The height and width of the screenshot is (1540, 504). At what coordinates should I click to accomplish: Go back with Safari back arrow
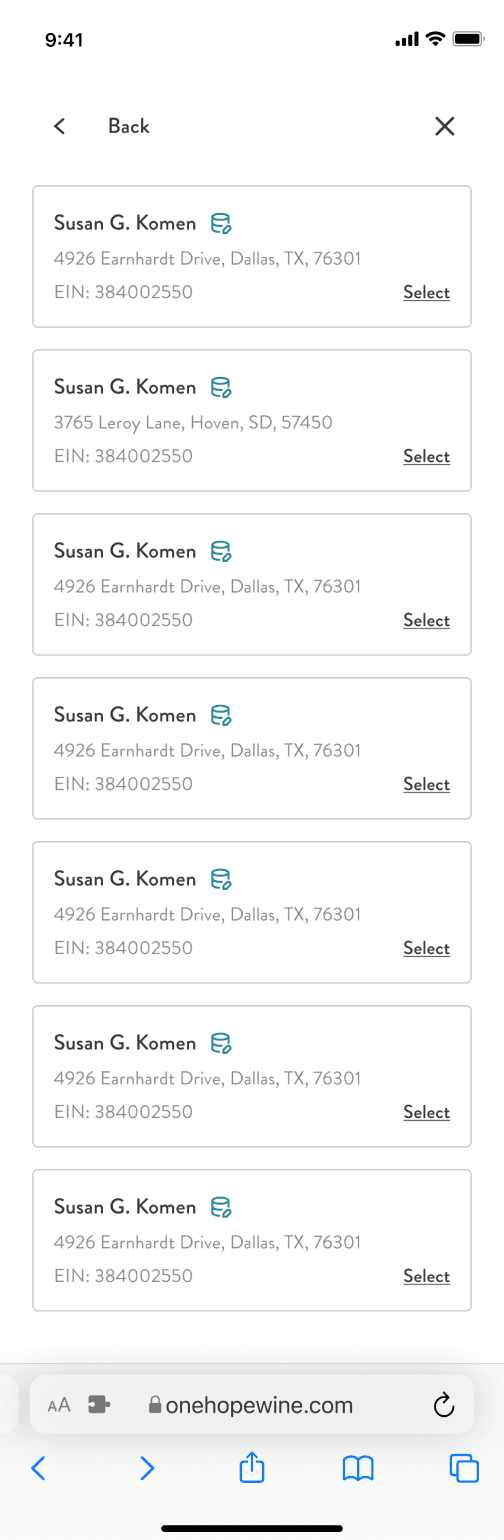coord(39,1468)
